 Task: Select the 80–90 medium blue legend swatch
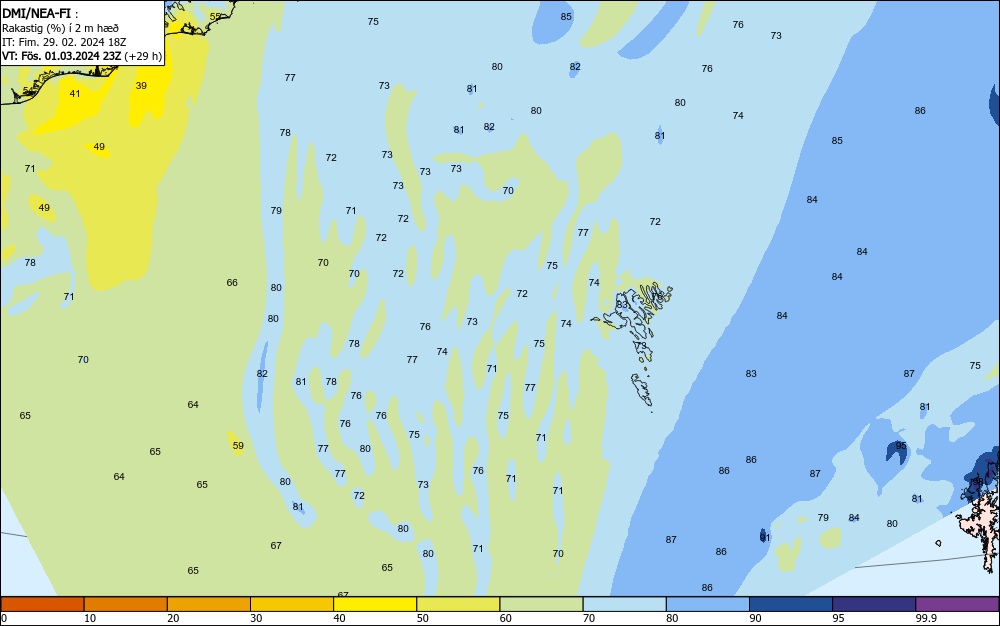(x=708, y=604)
